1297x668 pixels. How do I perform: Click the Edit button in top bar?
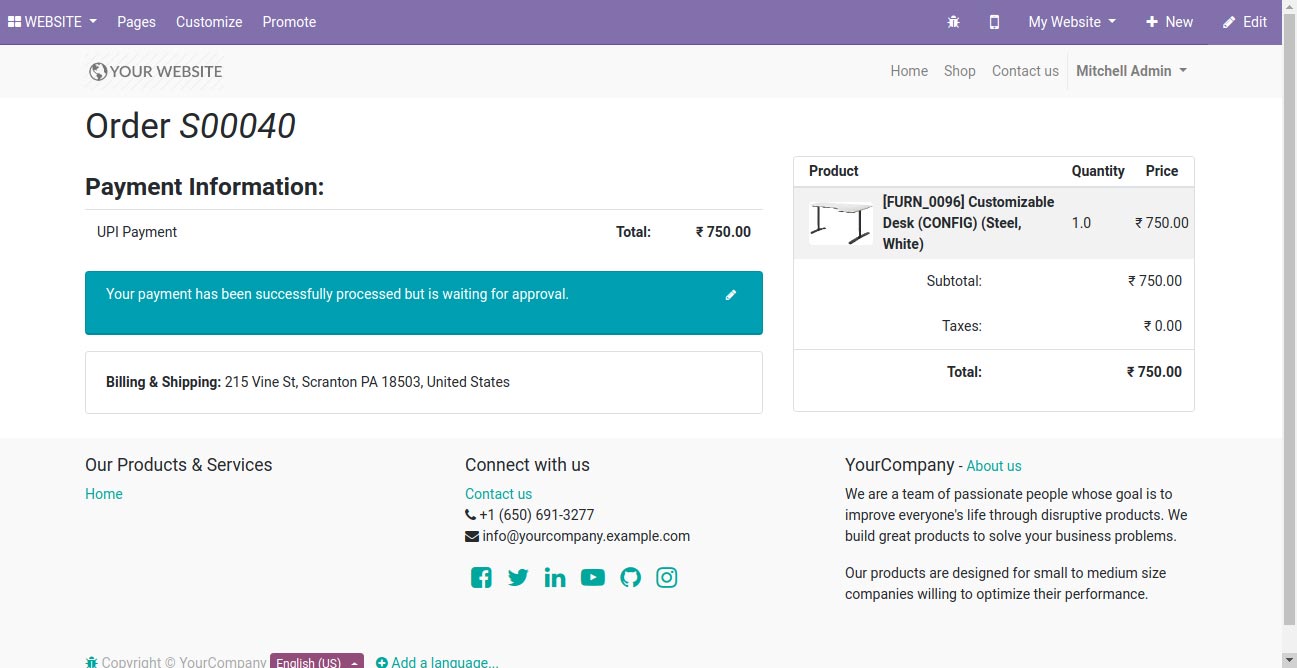click(x=1245, y=22)
